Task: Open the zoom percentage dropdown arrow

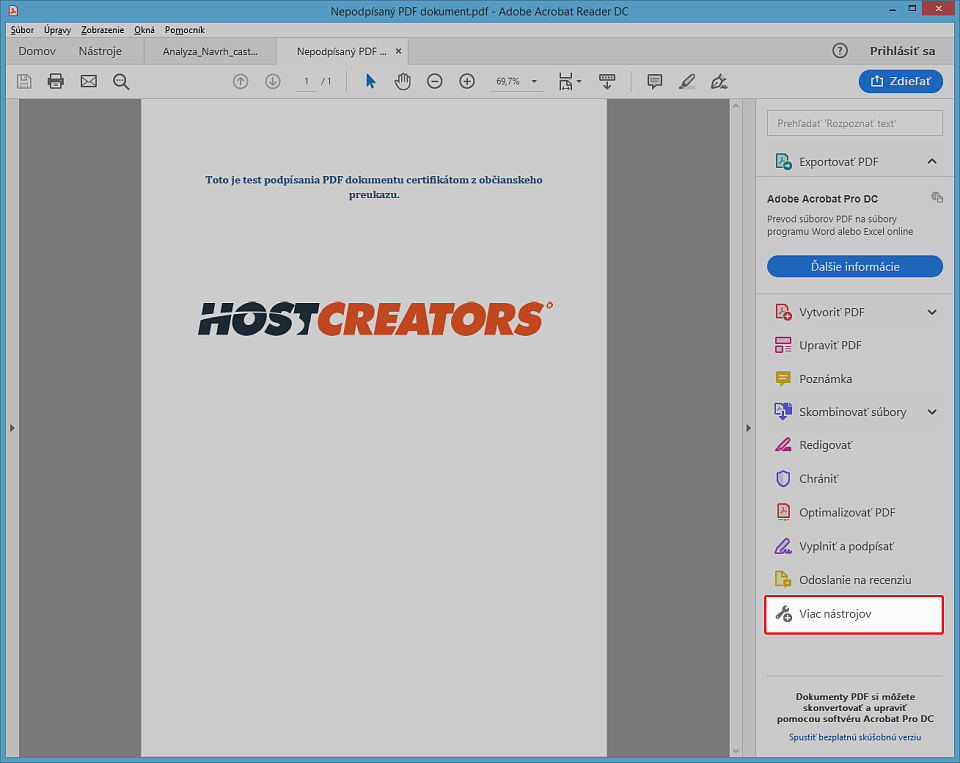Action: tap(534, 81)
